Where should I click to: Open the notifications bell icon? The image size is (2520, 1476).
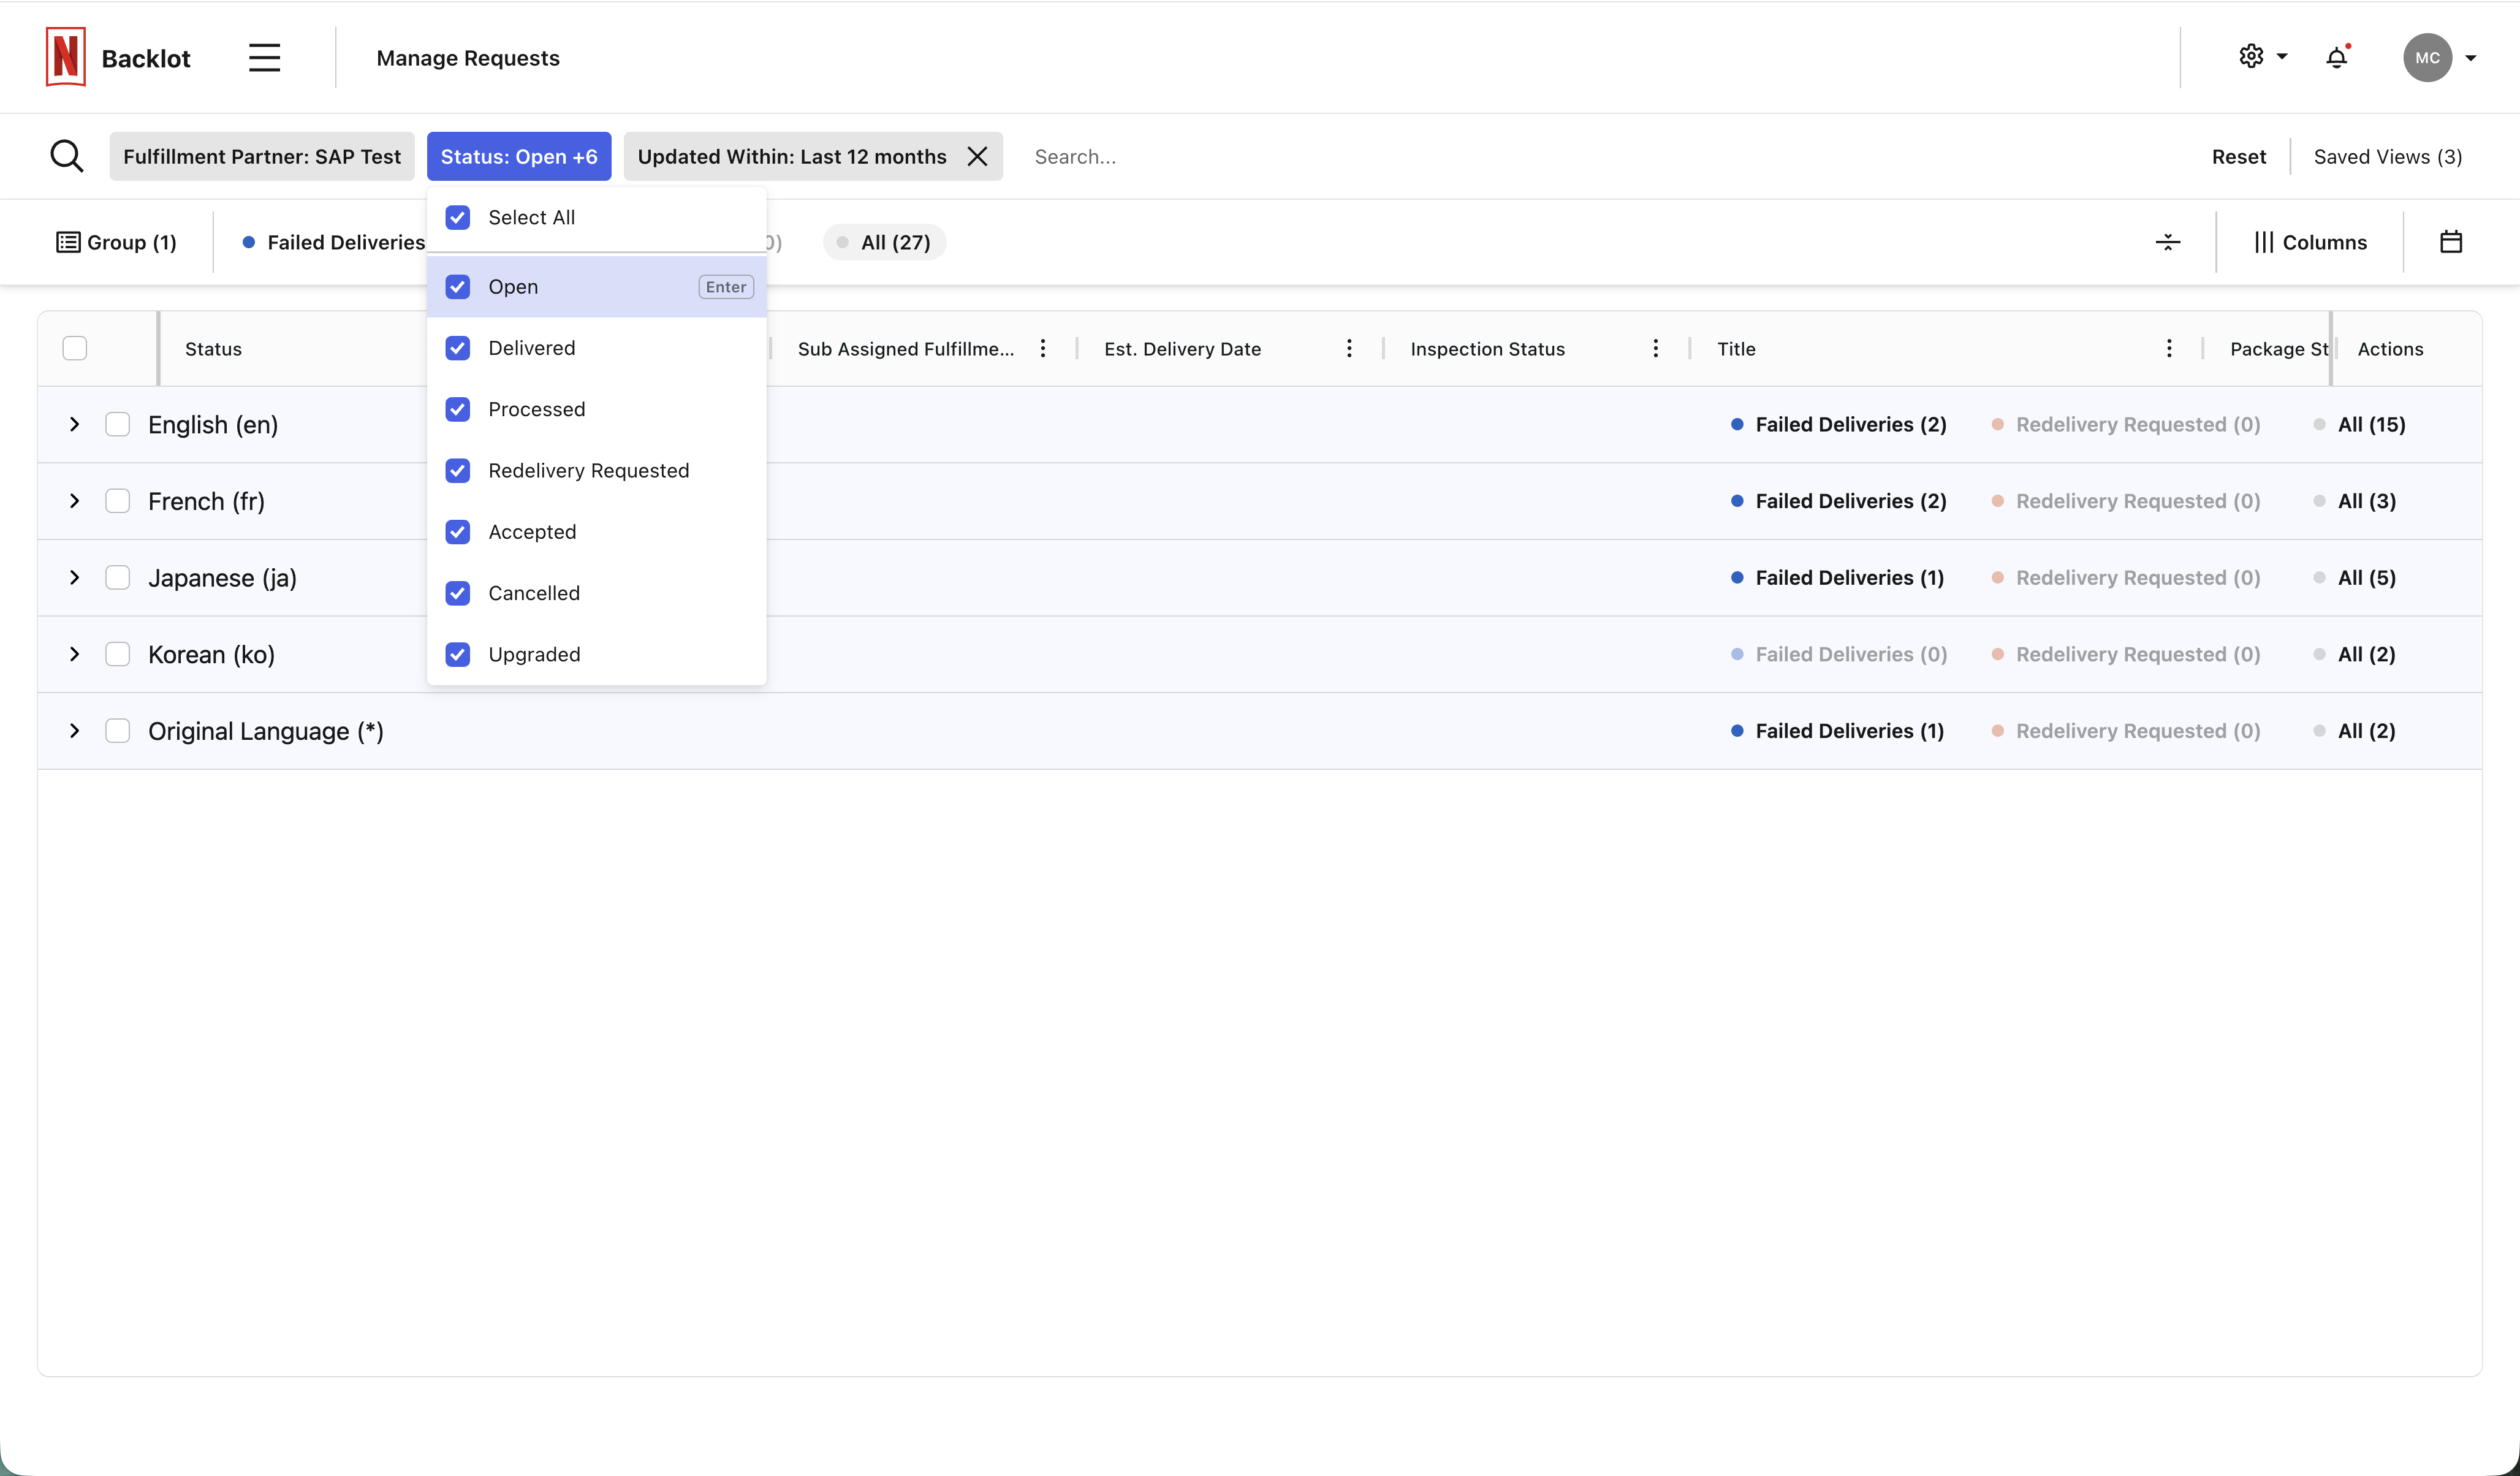click(x=2337, y=57)
